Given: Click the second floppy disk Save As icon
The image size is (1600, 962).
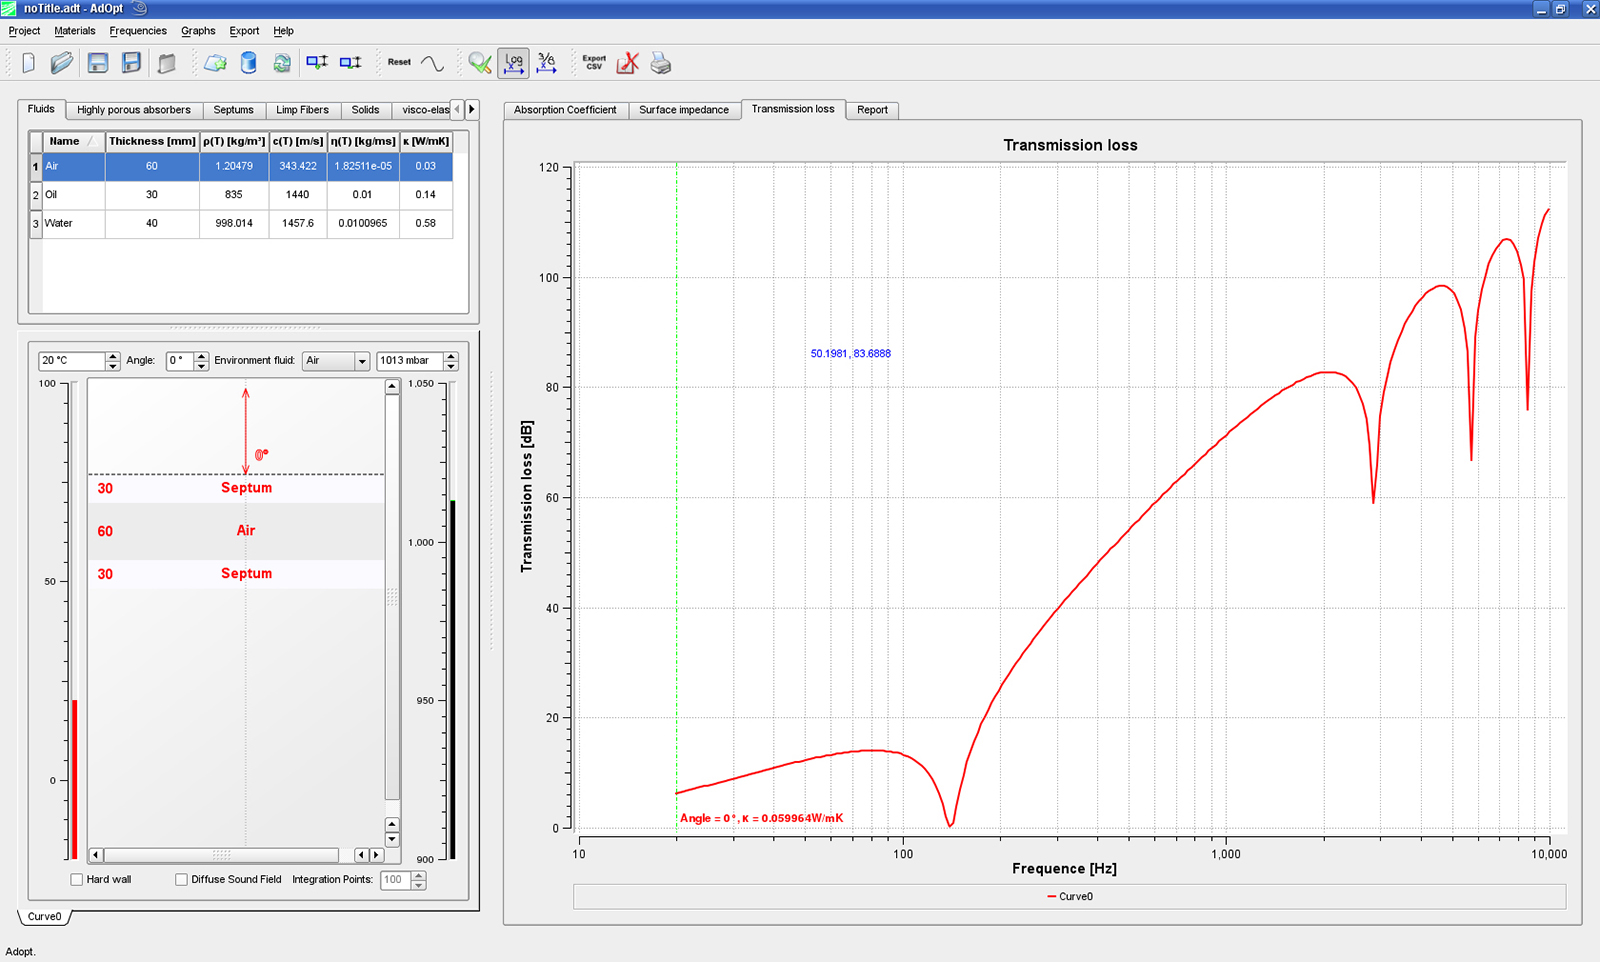Looking at the screenshot, I should point(131,63).
